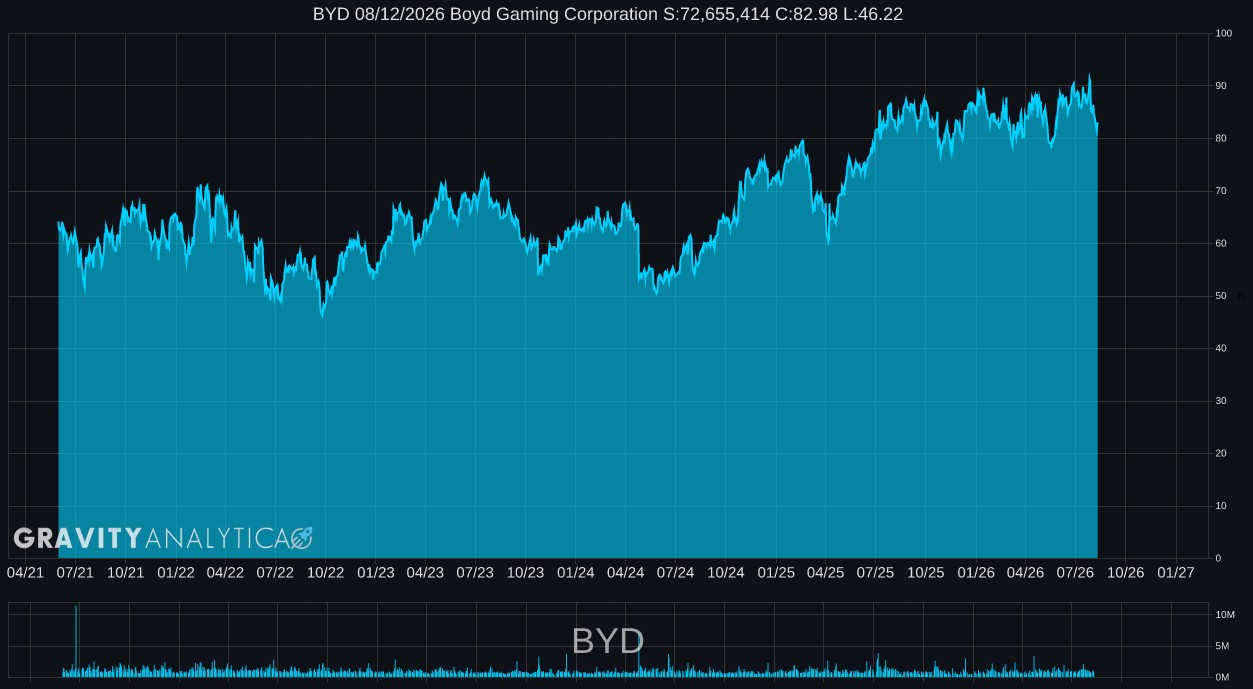Click the 01/27 date label on the x-axis

[x=1175, y=573]
